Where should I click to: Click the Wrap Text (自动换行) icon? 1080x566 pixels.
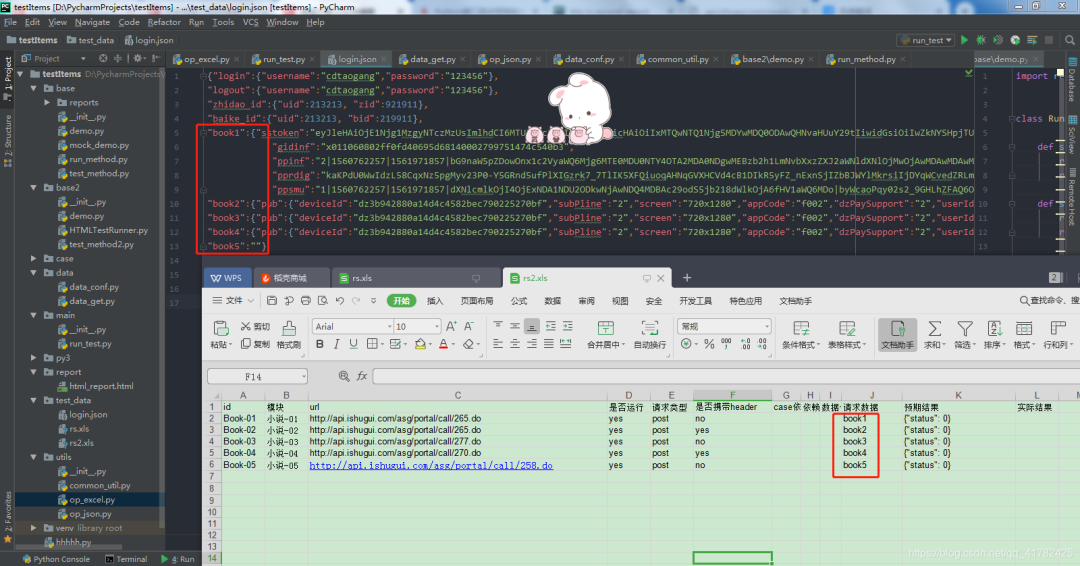pyautogui.click(x=650, y=328)
